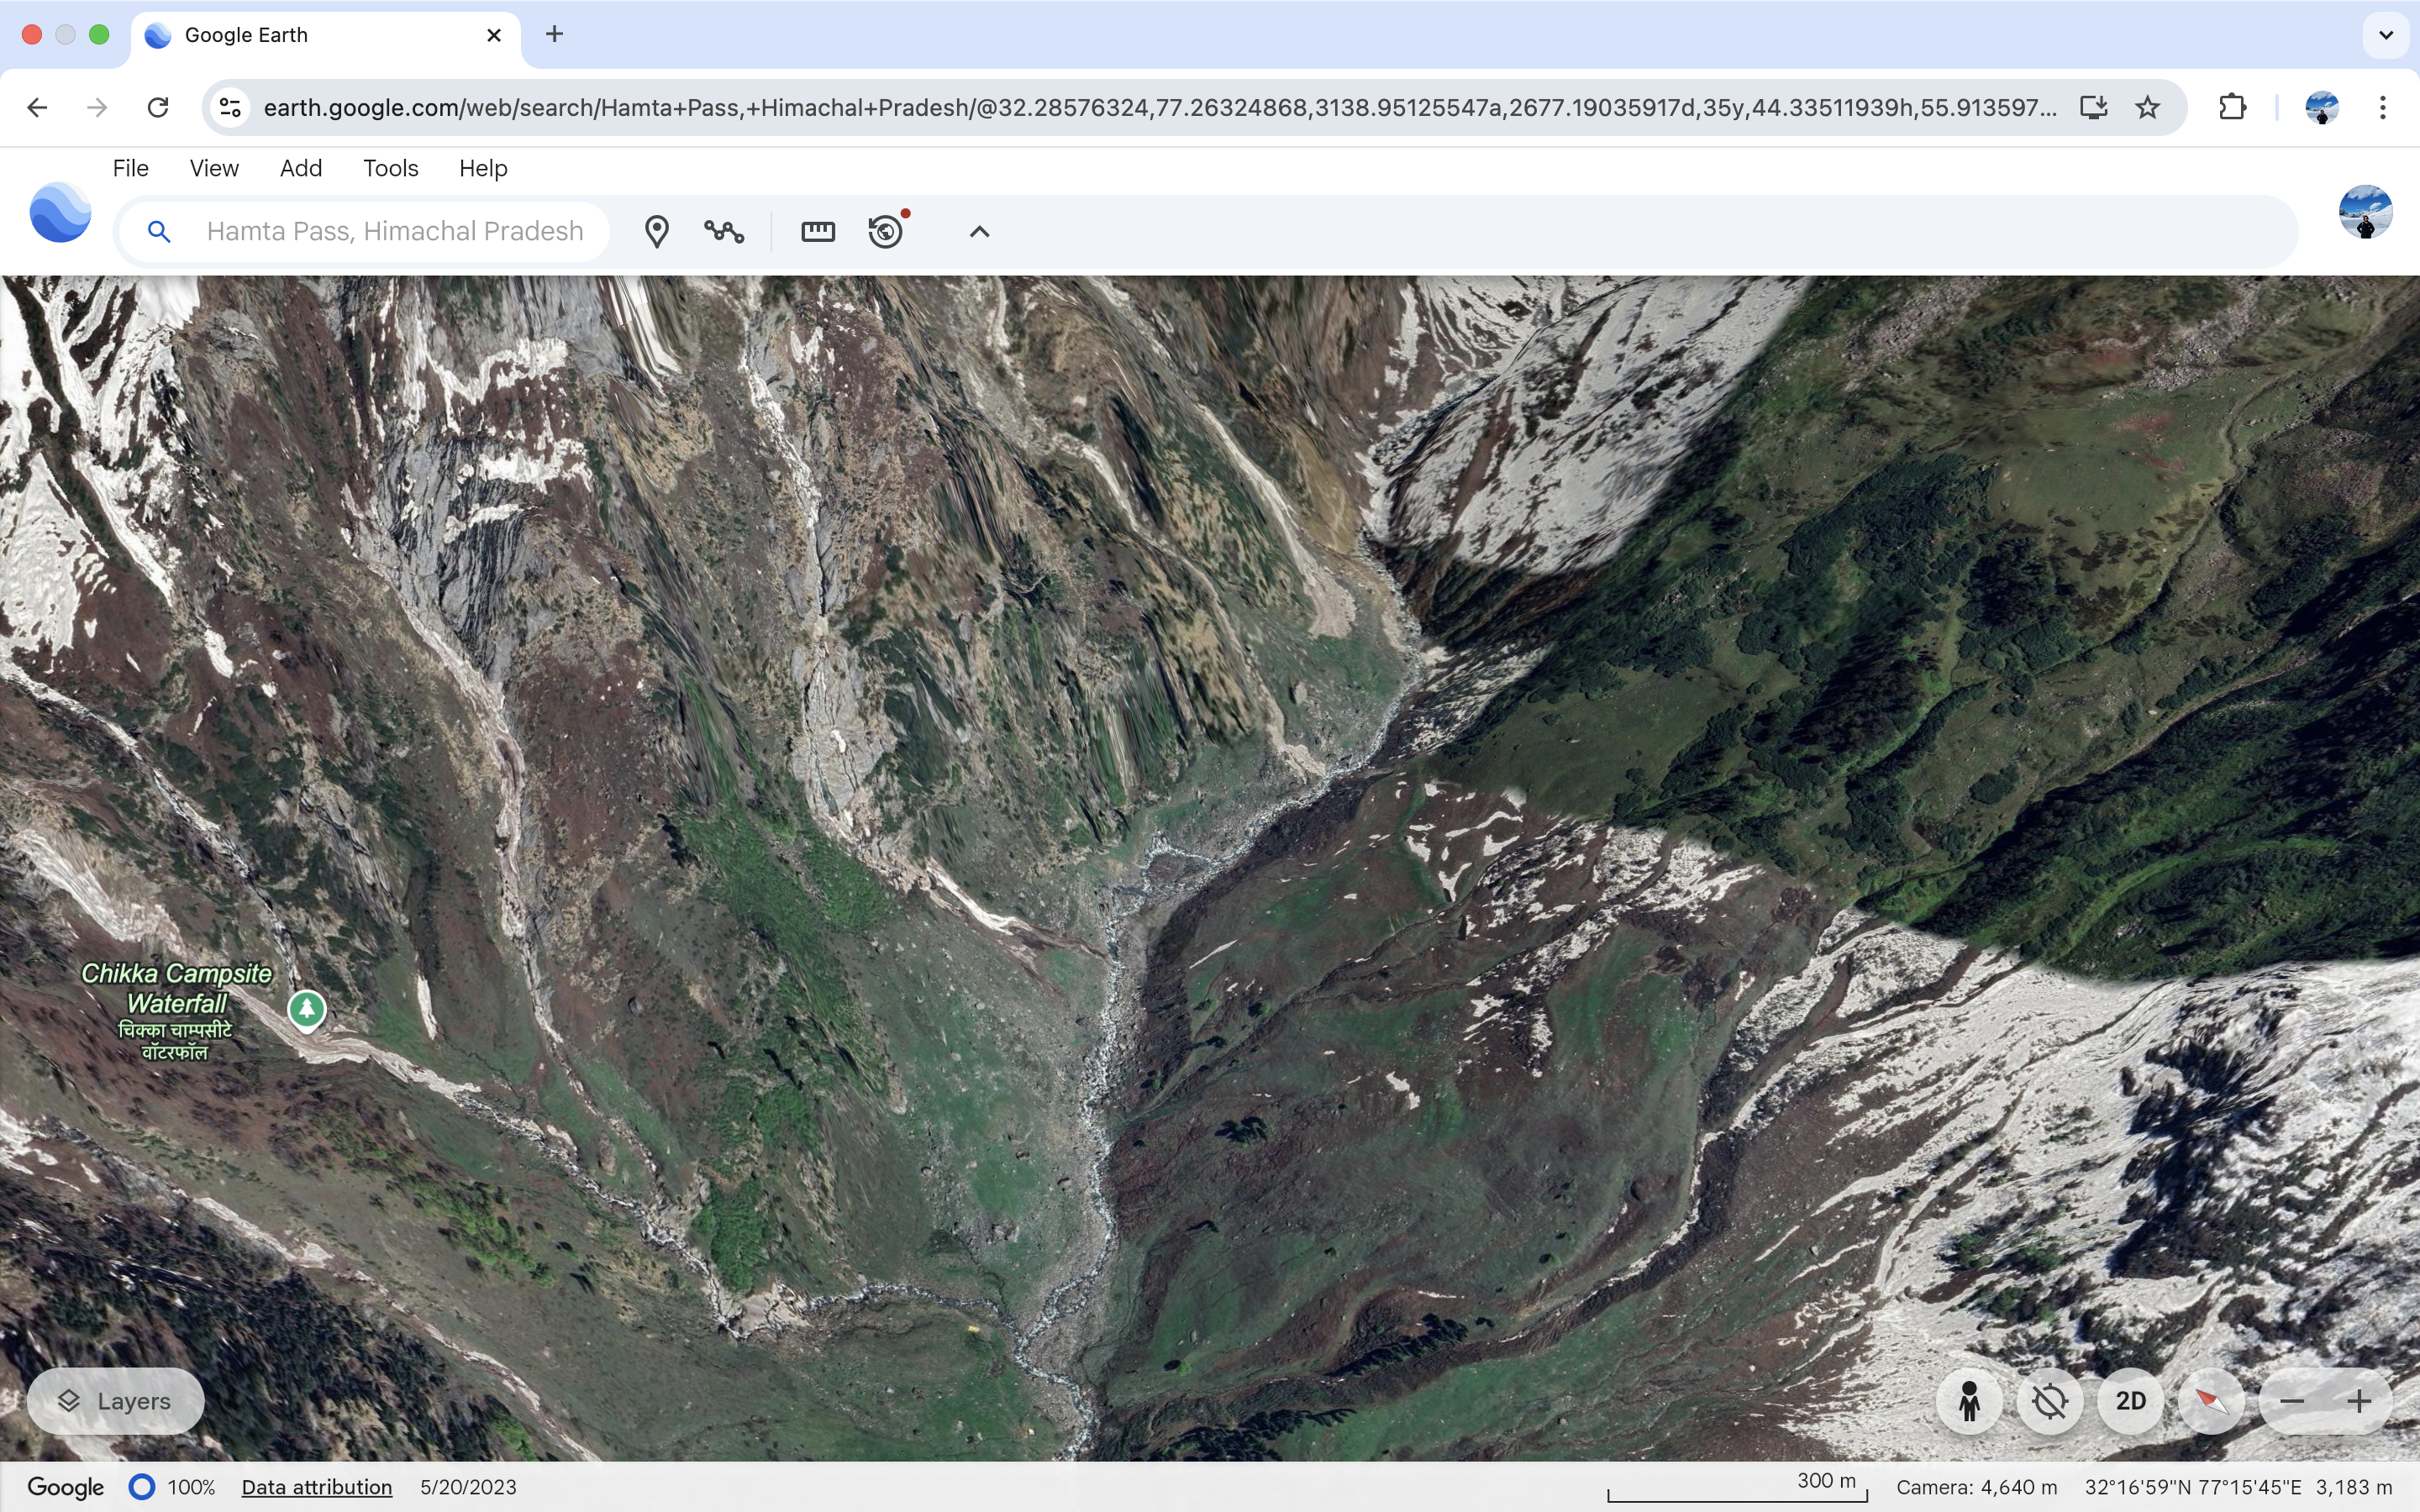
Task: Click the 300 m scale bar
Action: click(1737, 1486)
